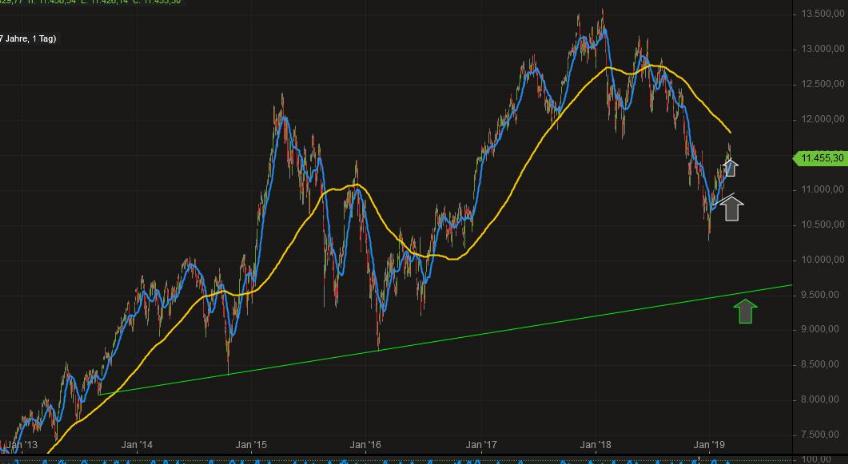Click the Jan '14 date label

coord(137,445)
